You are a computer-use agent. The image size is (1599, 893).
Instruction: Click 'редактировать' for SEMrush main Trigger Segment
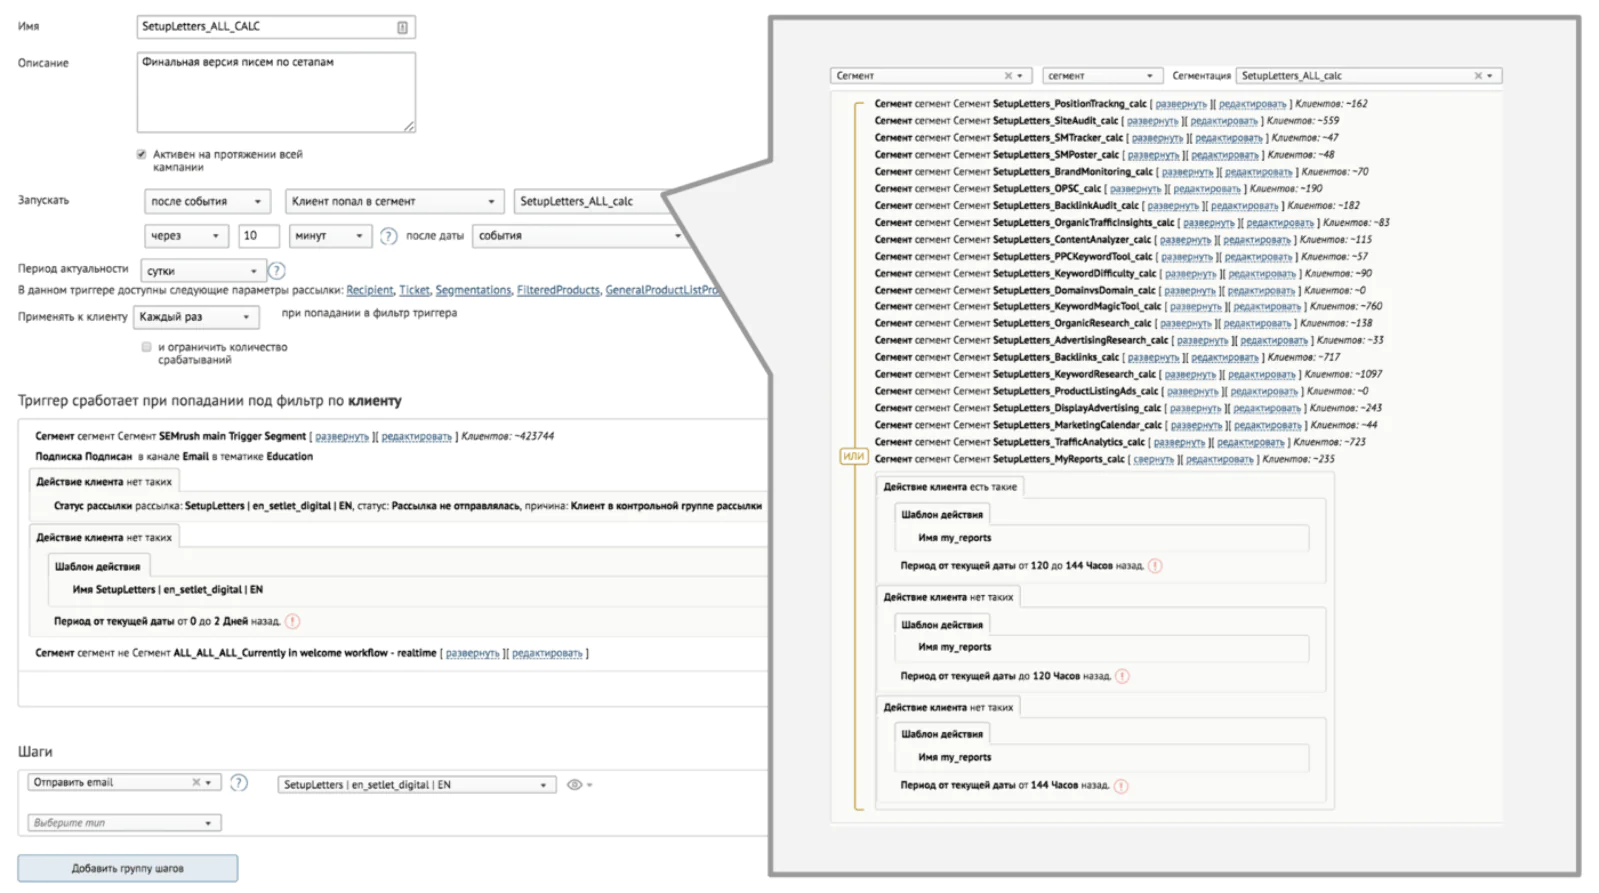(416, 436)
